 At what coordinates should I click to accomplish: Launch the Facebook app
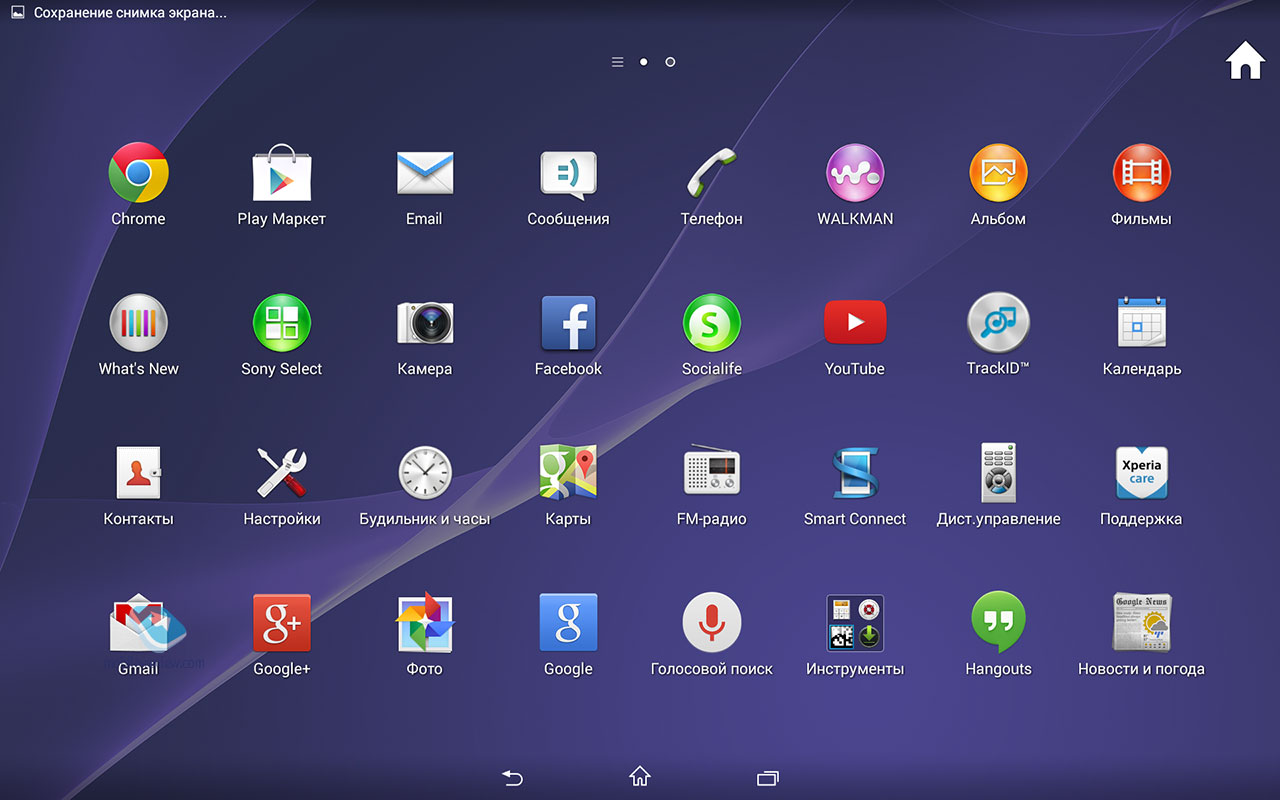click(x=568, y=323)
